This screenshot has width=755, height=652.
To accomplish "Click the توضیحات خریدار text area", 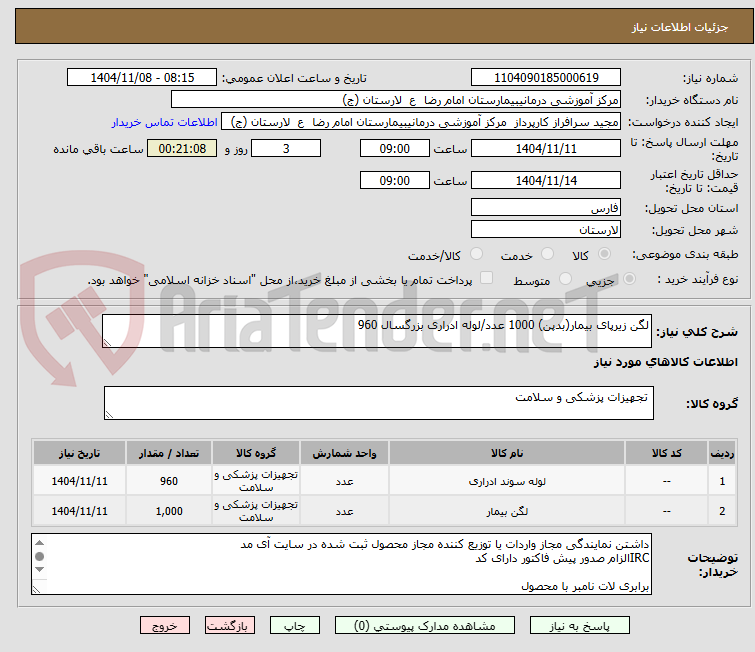I will [x=341, y=564].
